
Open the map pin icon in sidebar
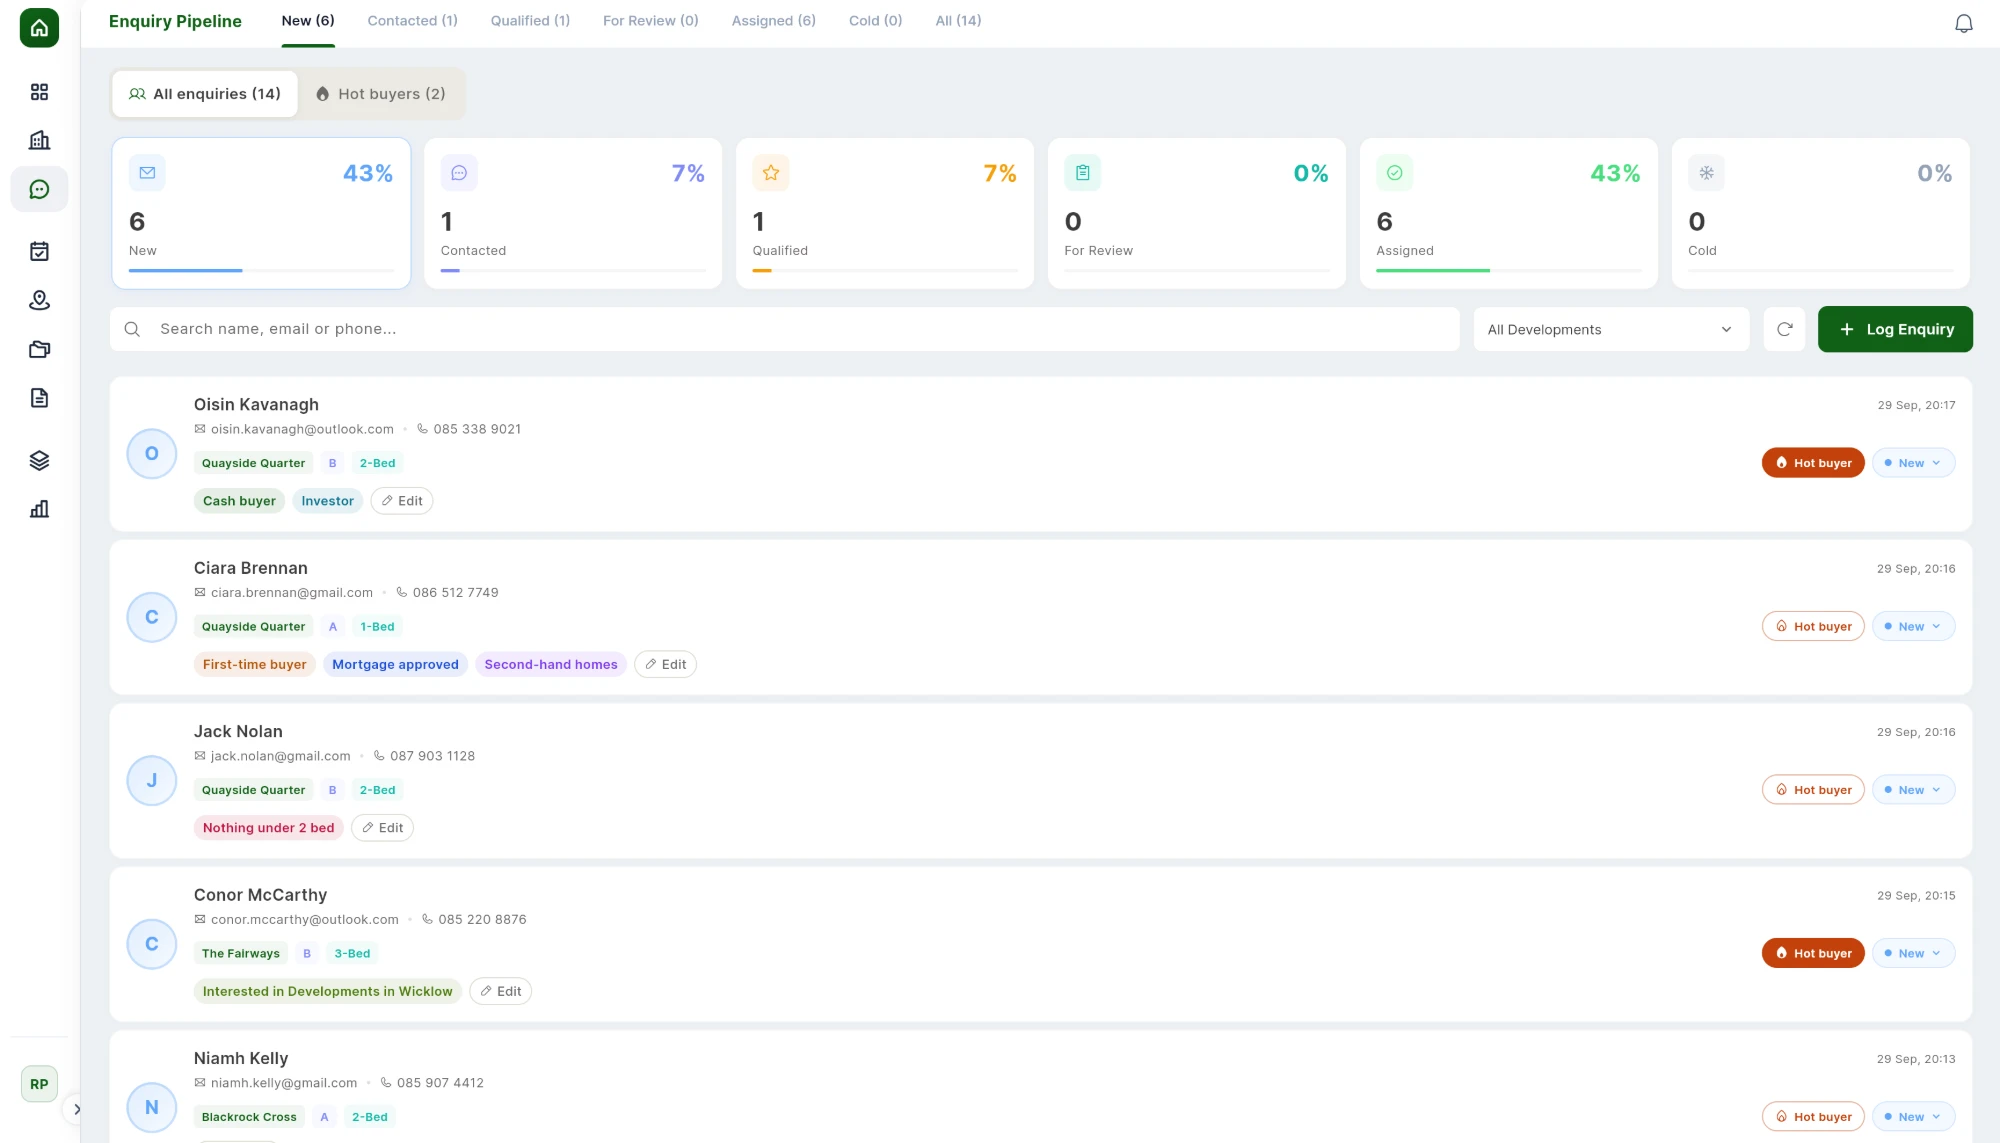click(39, 300)
